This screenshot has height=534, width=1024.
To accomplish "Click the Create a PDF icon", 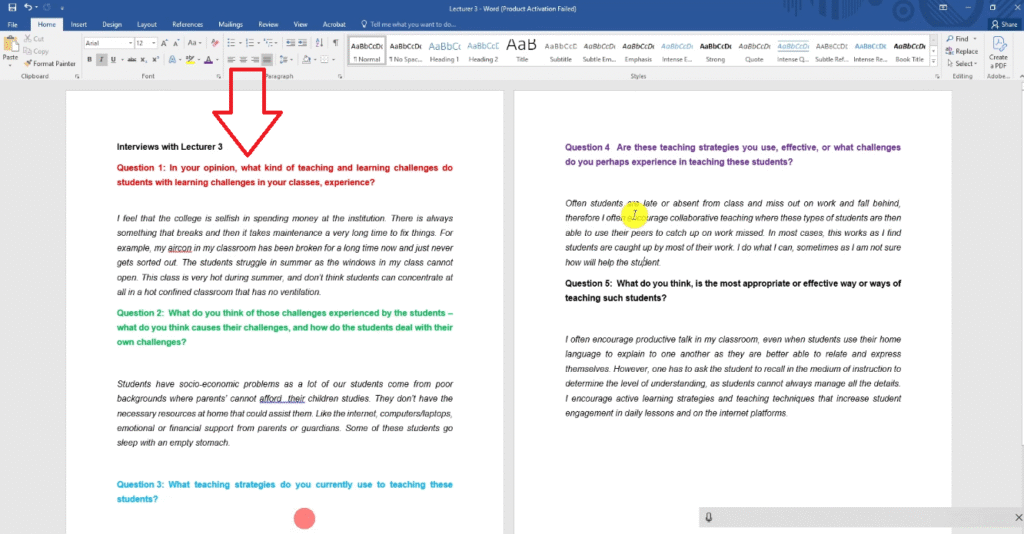I will click(997, 51).
